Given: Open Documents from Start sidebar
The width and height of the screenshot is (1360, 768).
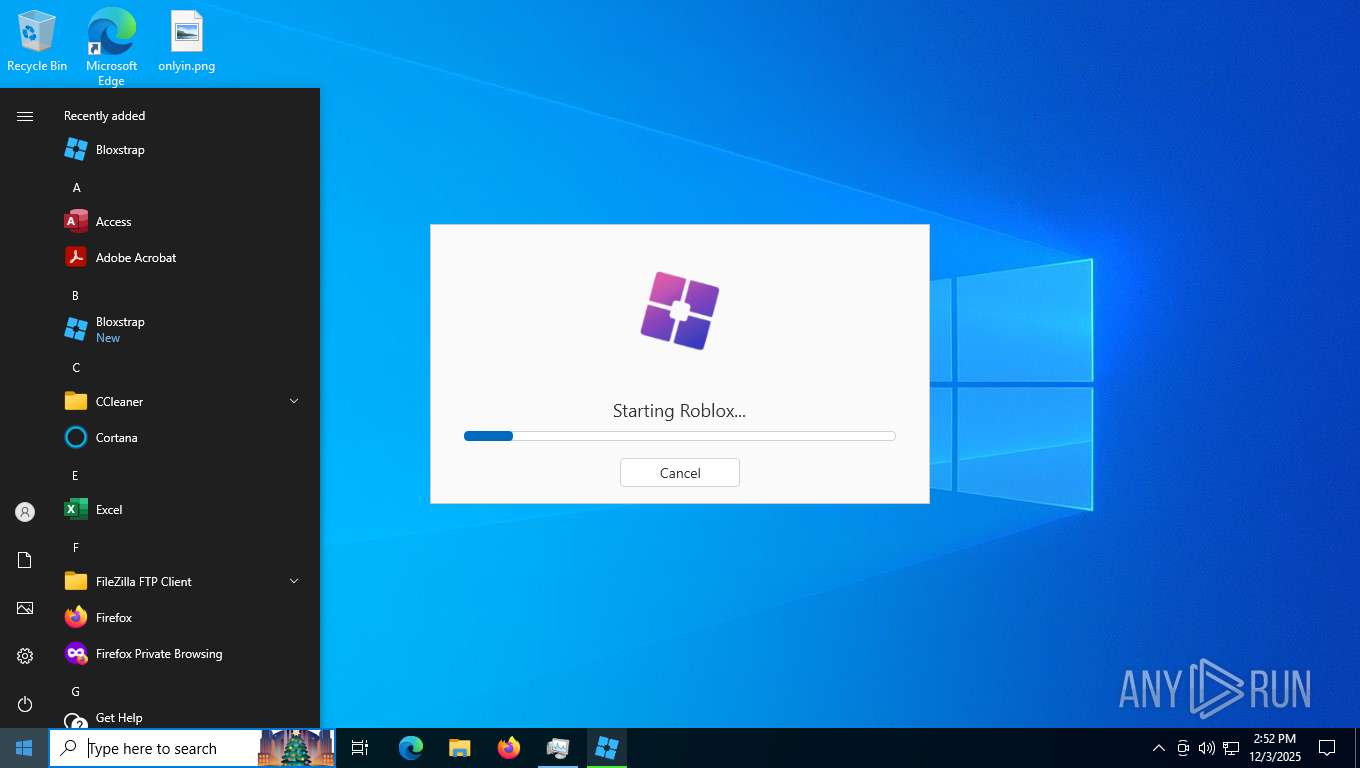Looking at the screenshot, I should (25, 560).
